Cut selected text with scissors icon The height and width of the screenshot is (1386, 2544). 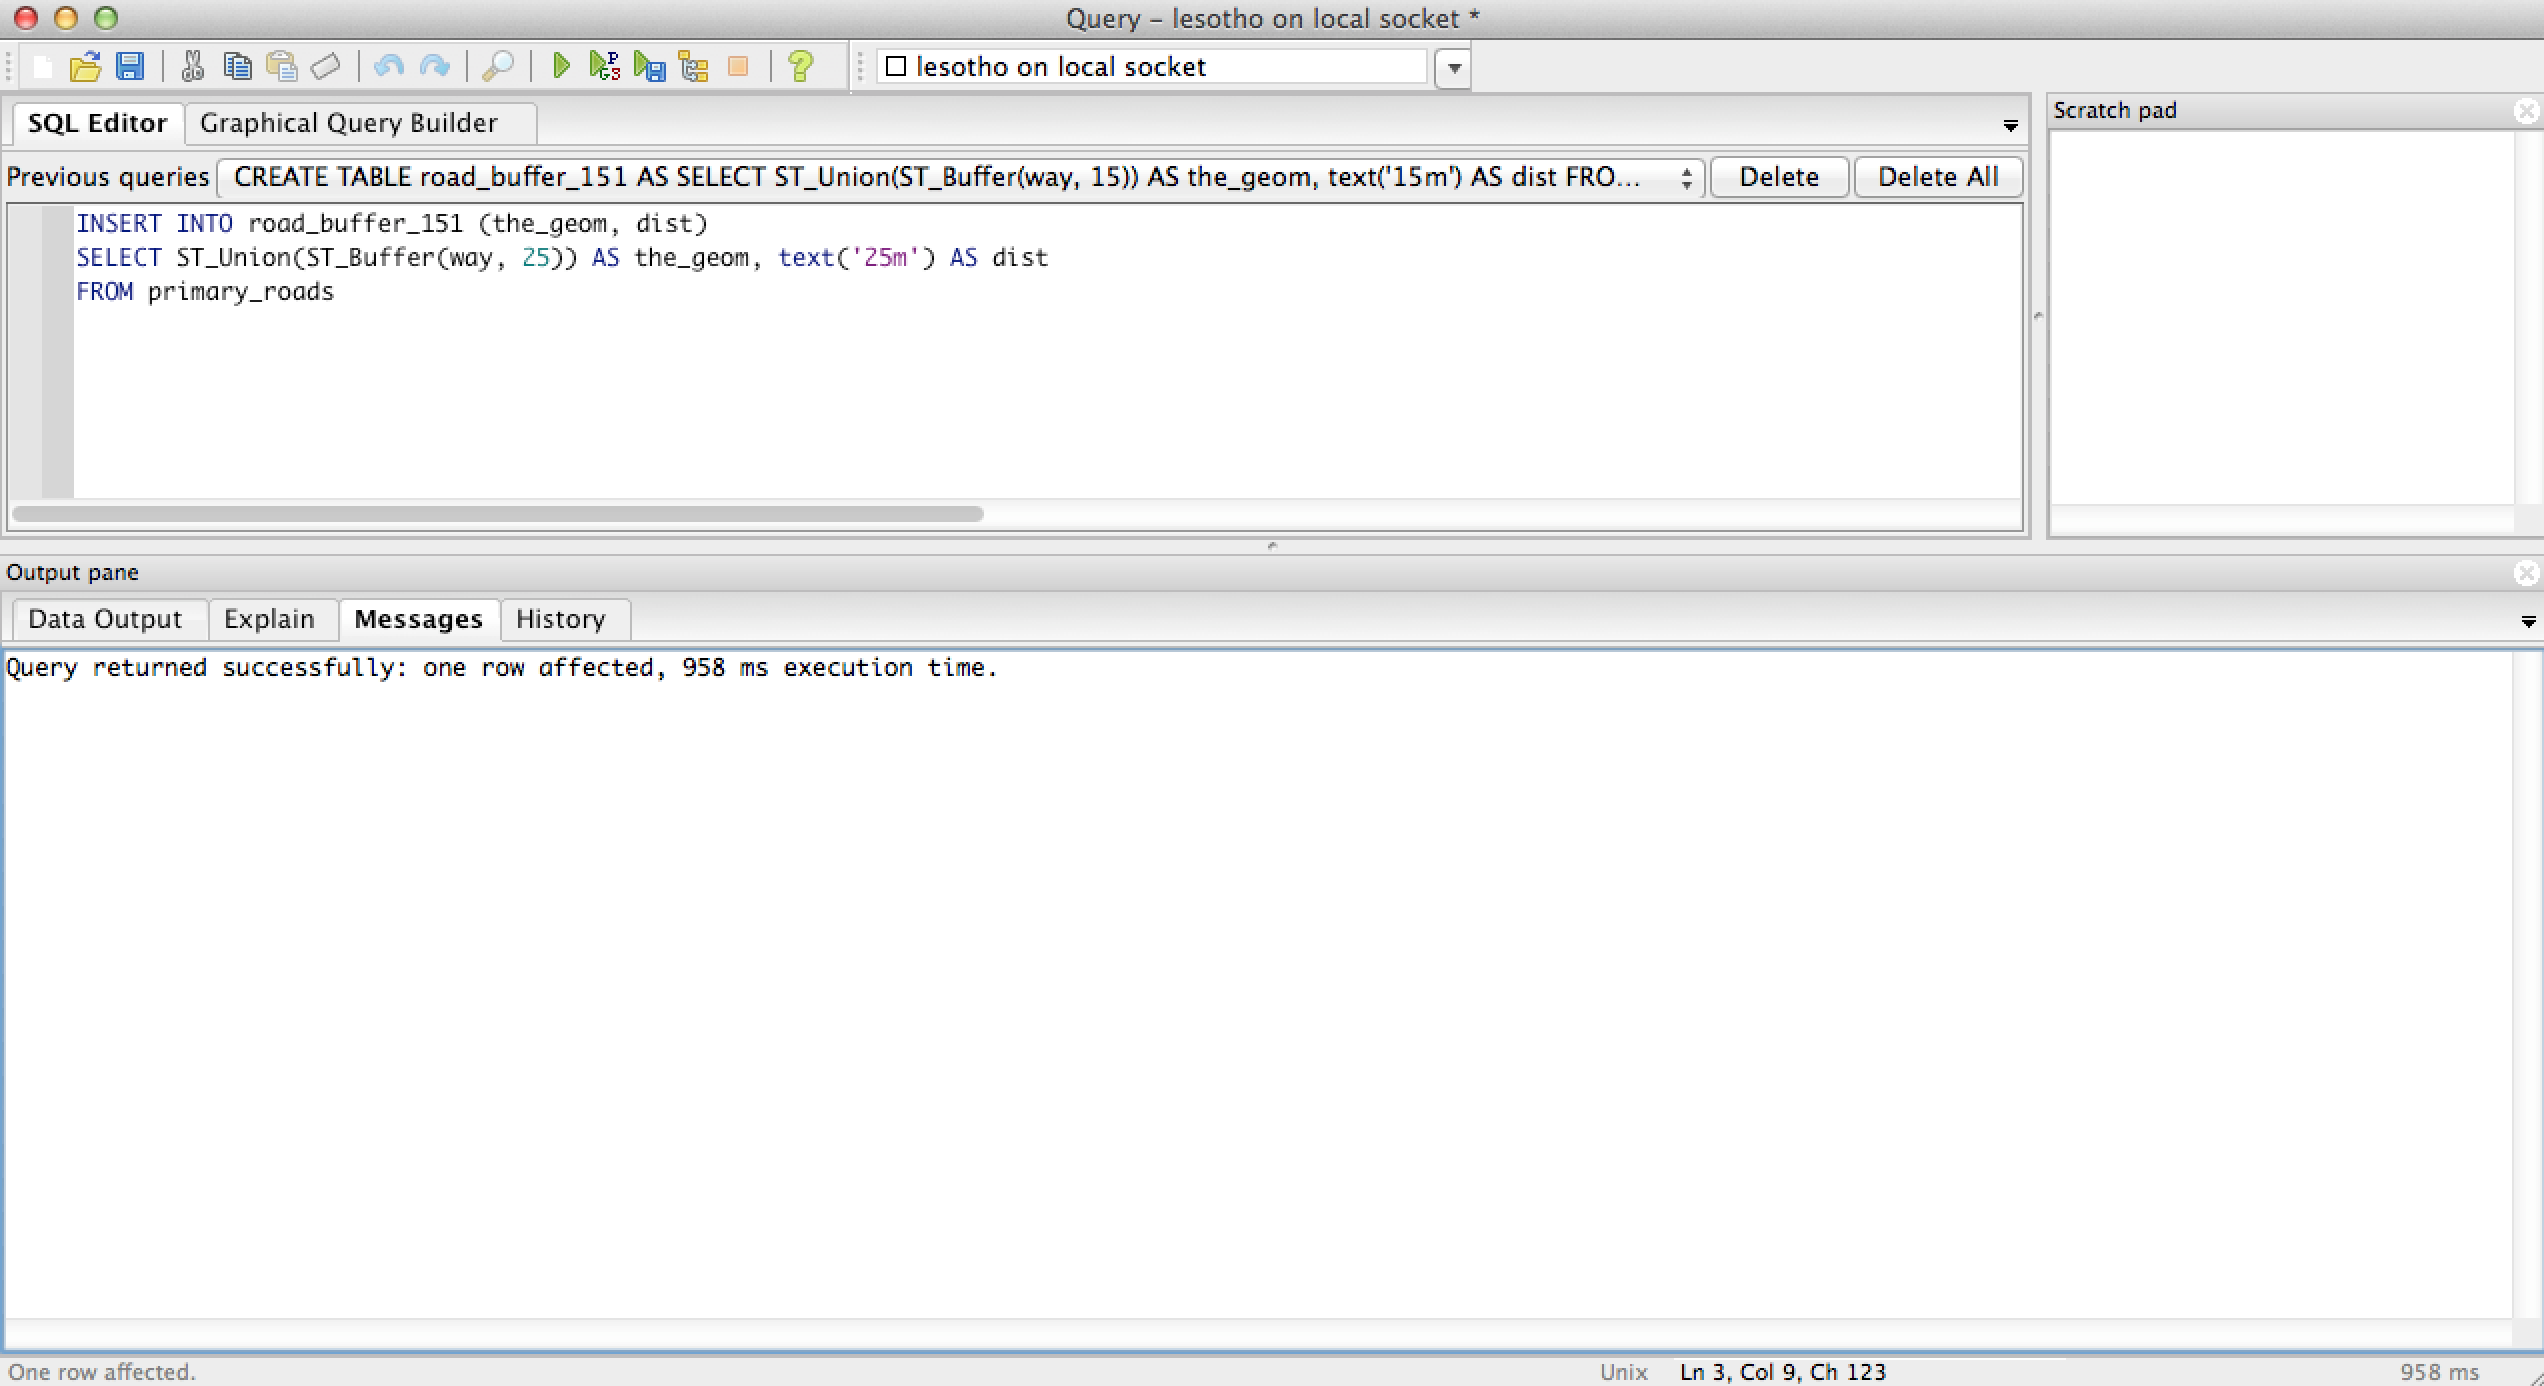193,67
